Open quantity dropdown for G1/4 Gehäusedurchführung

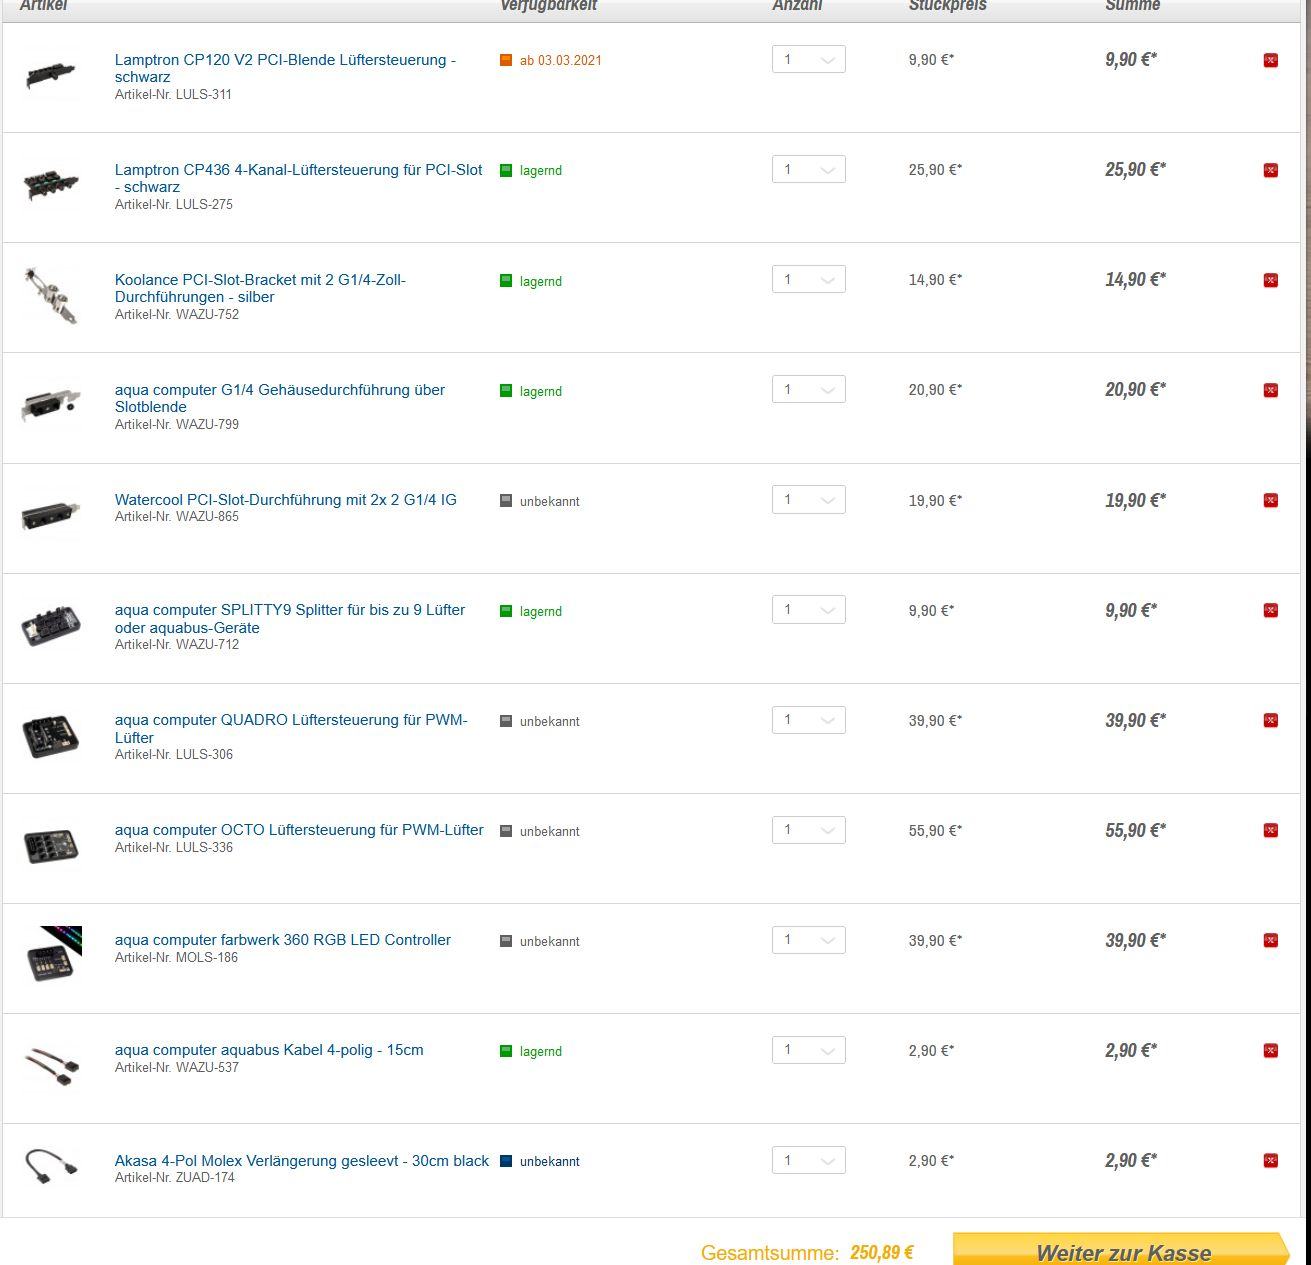click(809, 389)
